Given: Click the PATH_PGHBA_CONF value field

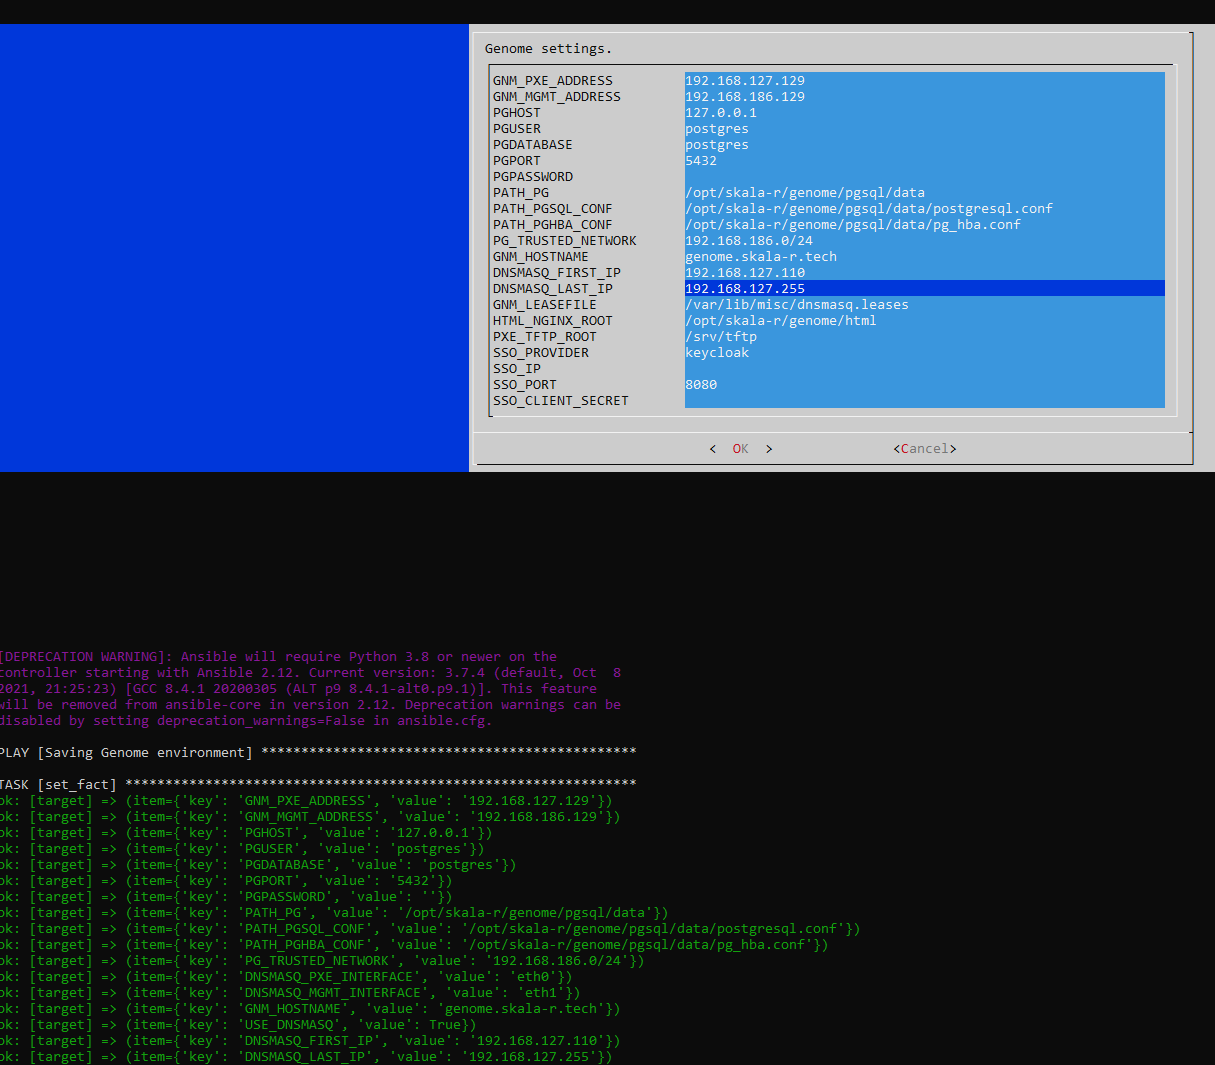Looking at the screenshot, I should [x=924, y=225].
